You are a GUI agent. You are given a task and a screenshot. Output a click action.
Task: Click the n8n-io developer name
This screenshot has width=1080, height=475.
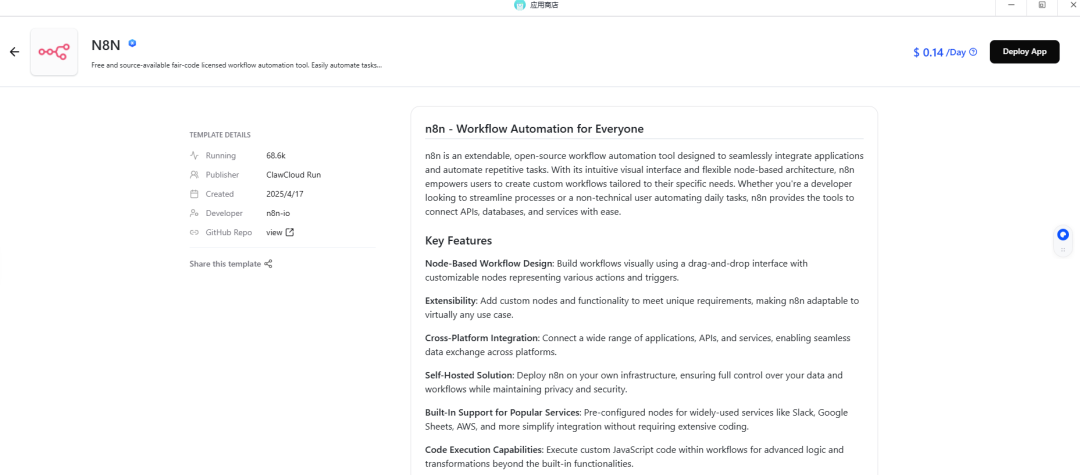[x=279, y=213]
